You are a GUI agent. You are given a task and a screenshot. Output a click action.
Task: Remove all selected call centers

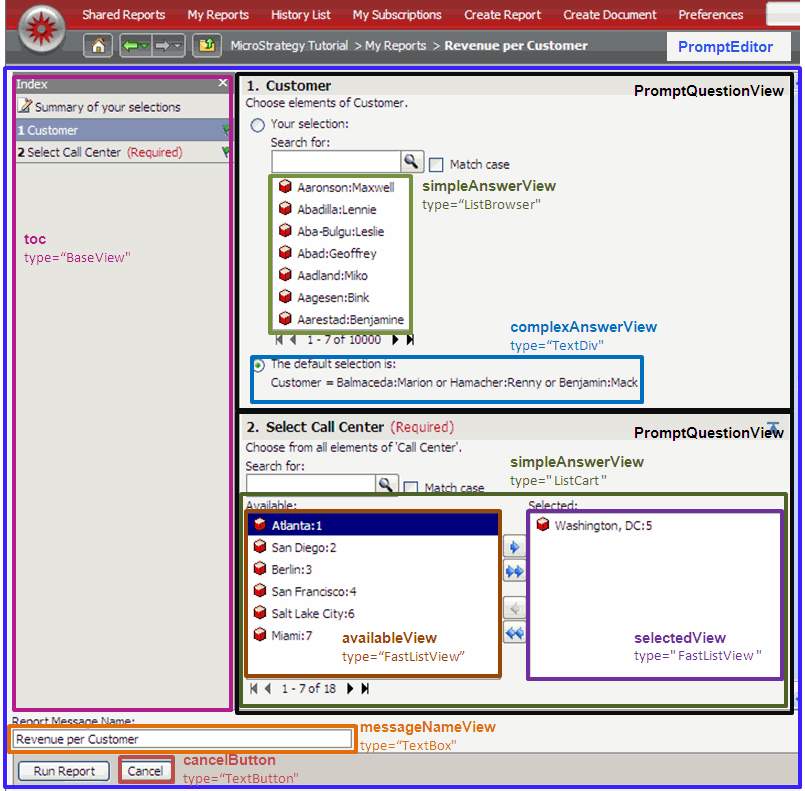point(514,633)
